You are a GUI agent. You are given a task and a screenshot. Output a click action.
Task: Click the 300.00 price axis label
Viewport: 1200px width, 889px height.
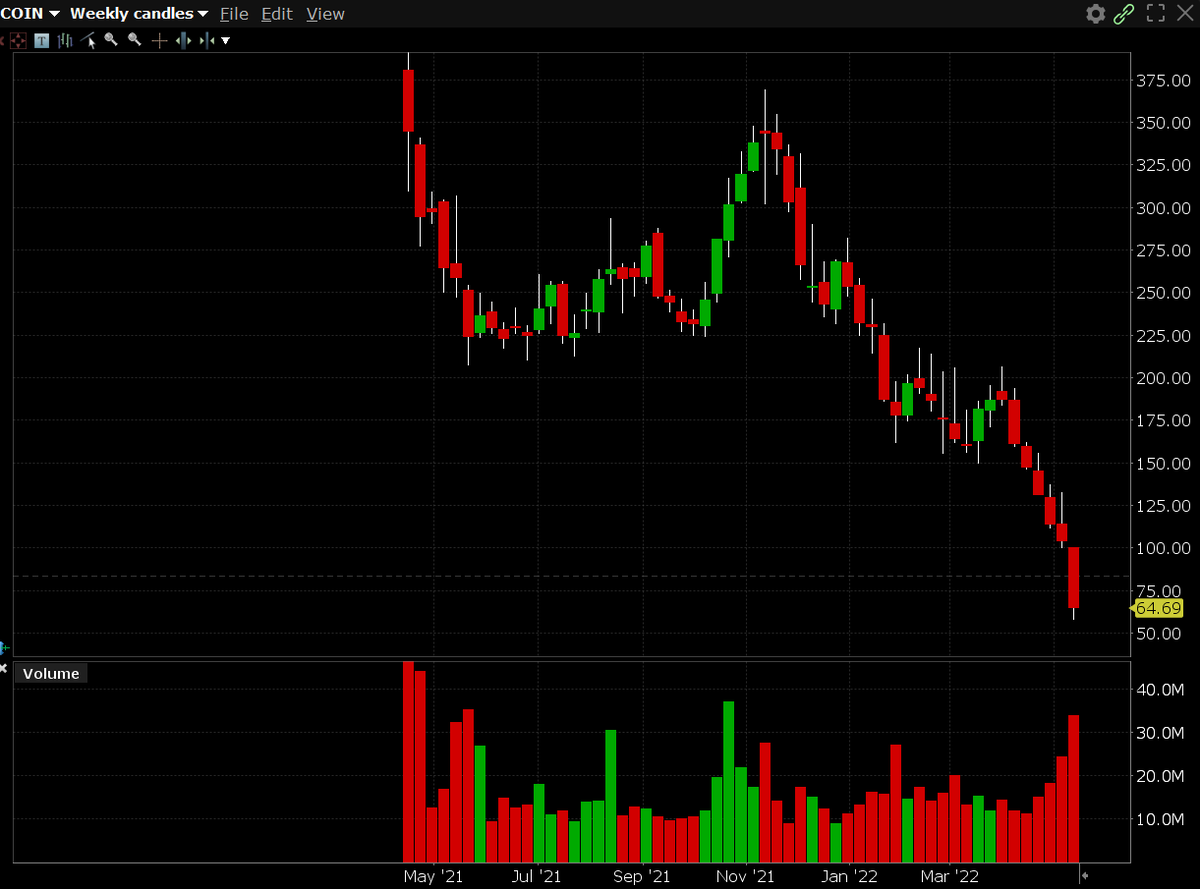[x=1164, y=208]
